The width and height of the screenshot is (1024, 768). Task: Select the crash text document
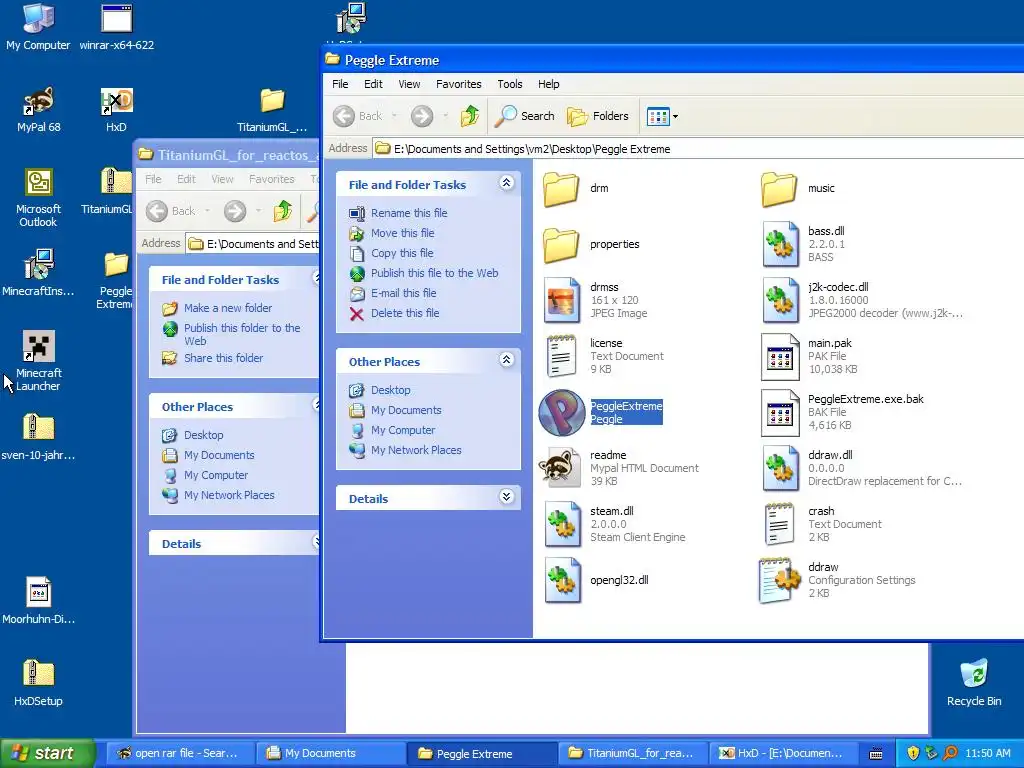click(780, 524)
